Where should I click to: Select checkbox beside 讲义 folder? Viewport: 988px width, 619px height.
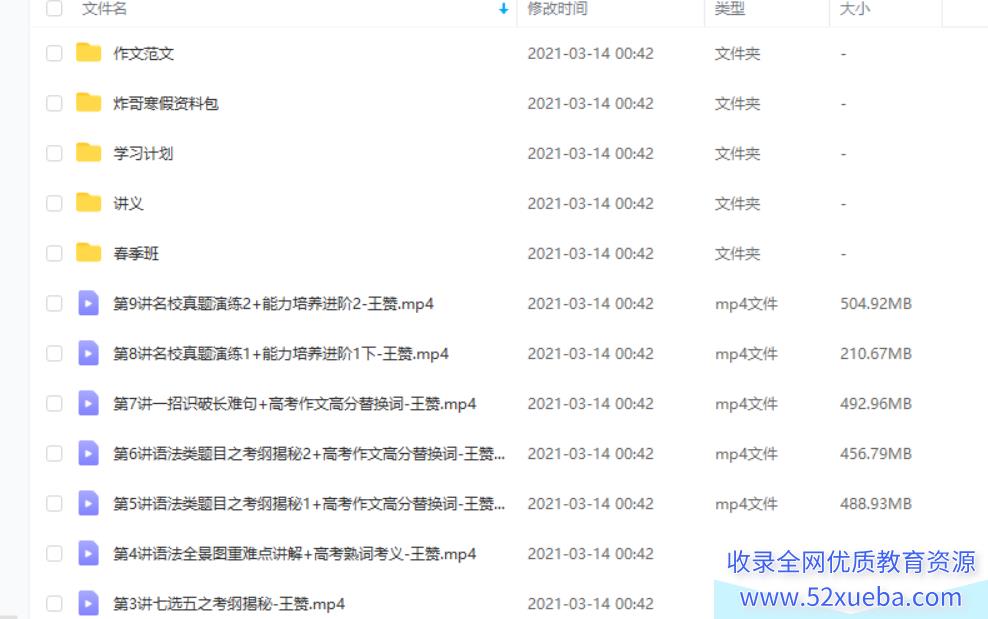(54, 203)
